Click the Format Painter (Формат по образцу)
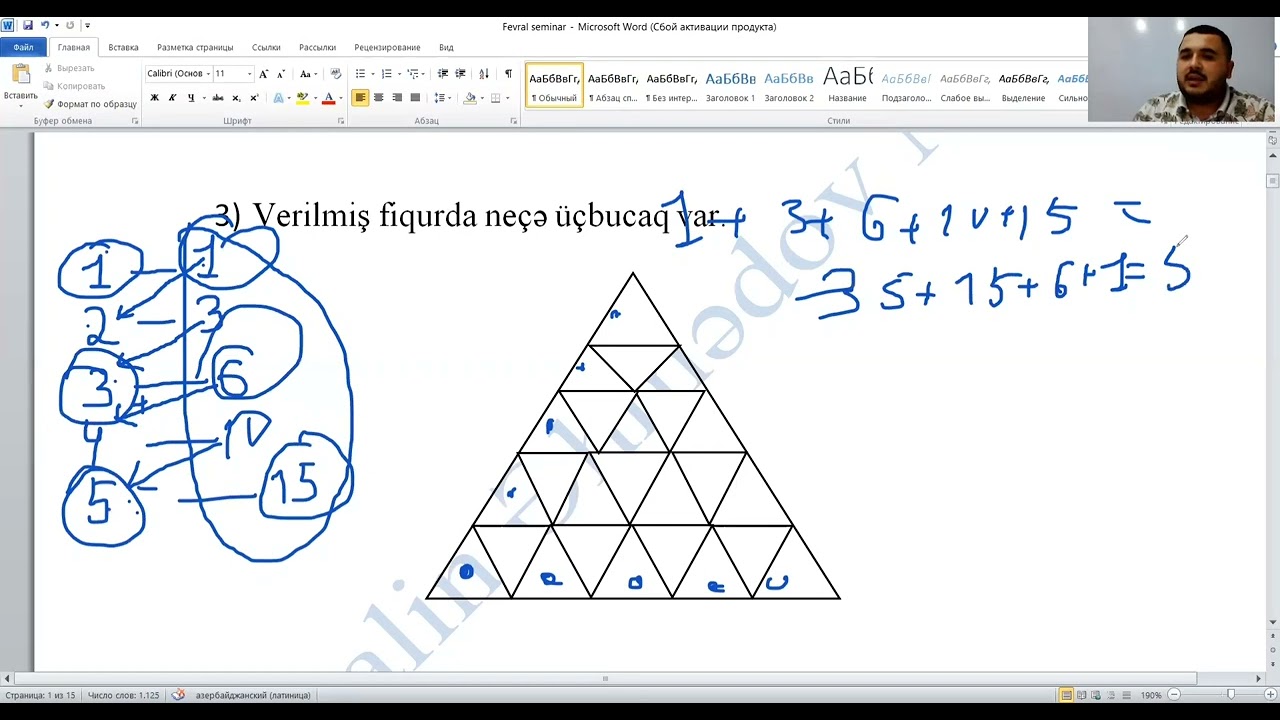The width and height of the screenshot is (1280, 720). (90, 104)
